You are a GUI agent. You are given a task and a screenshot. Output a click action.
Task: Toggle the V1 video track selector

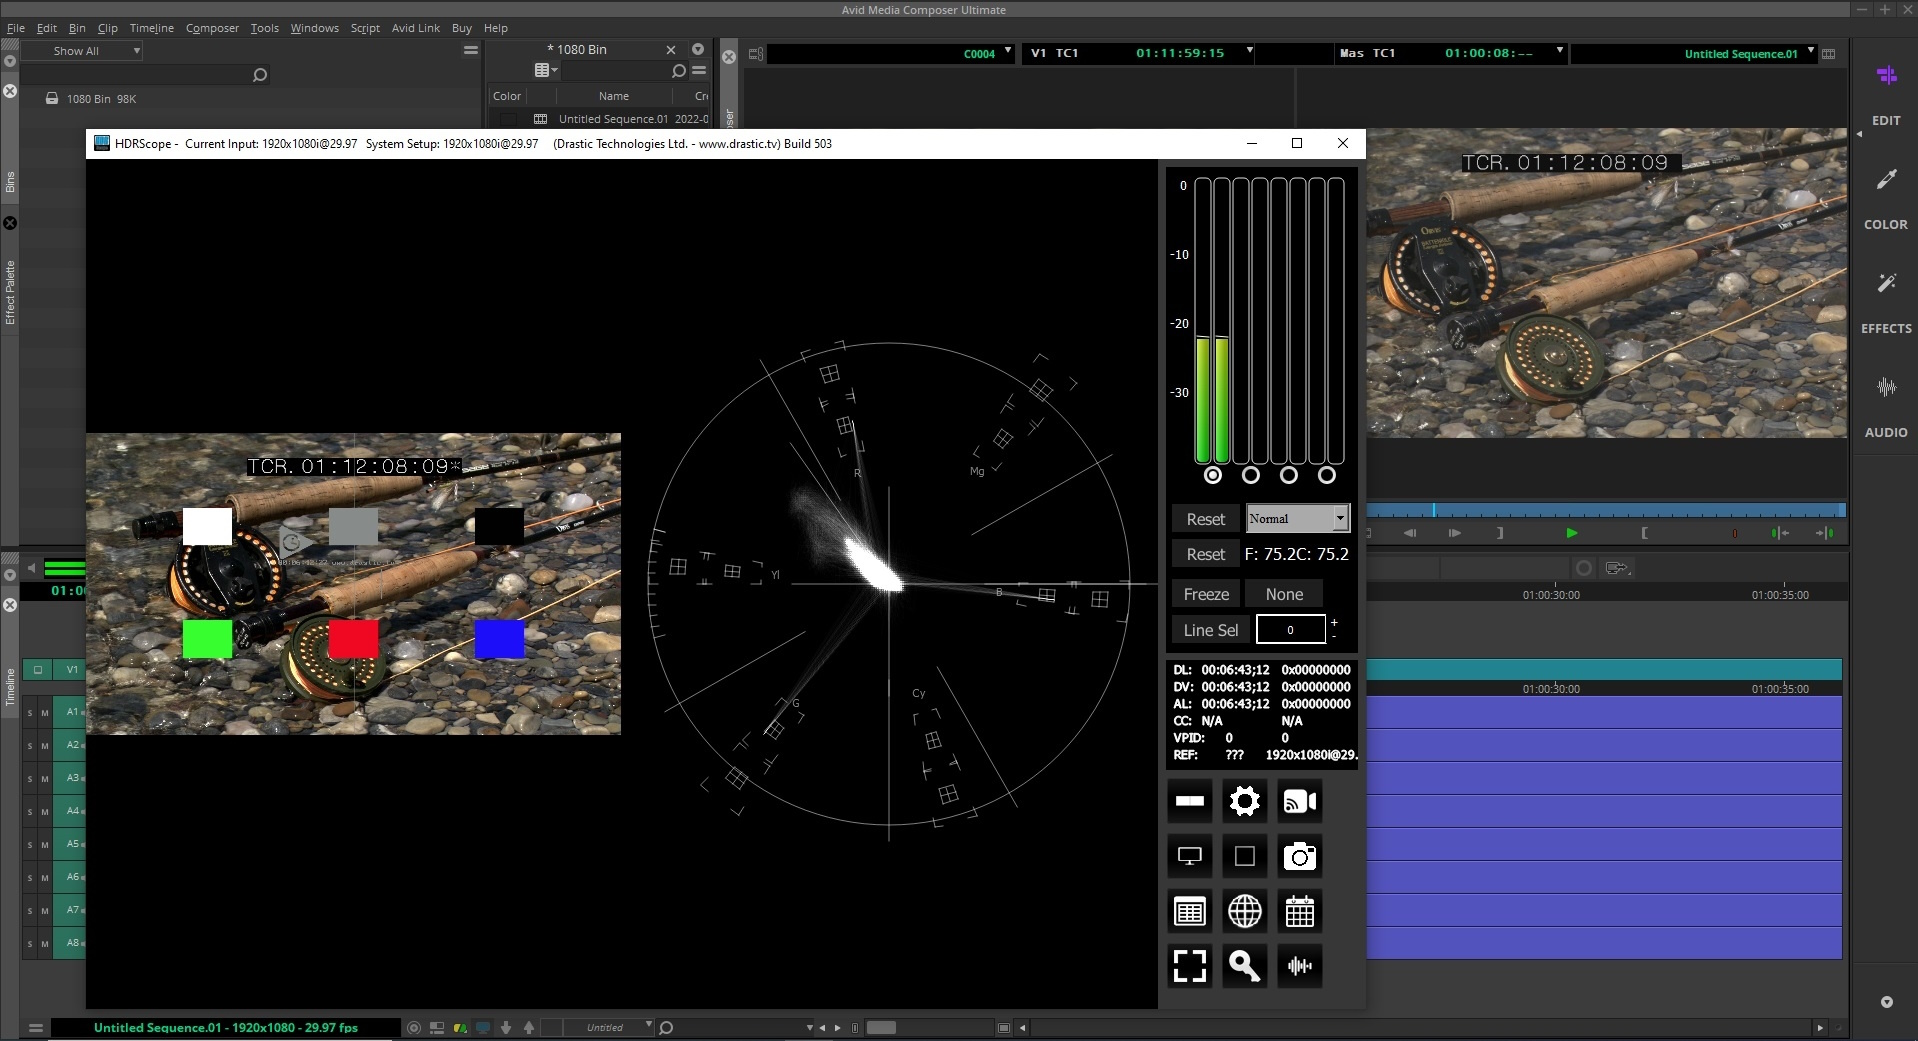point(72,670)
